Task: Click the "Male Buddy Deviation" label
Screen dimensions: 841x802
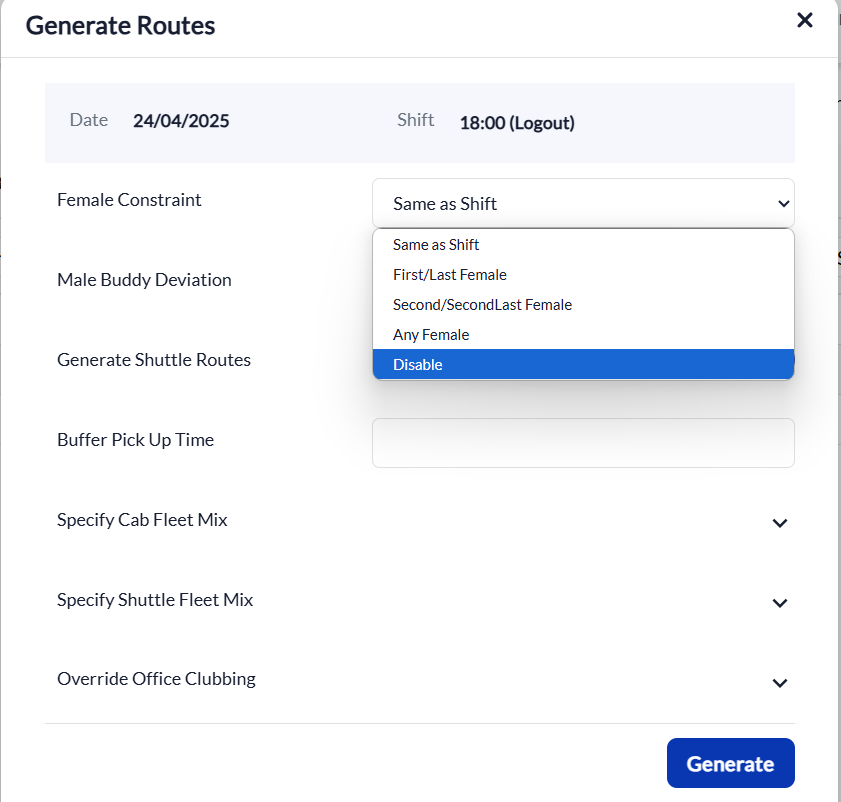Action: [144, 280]
